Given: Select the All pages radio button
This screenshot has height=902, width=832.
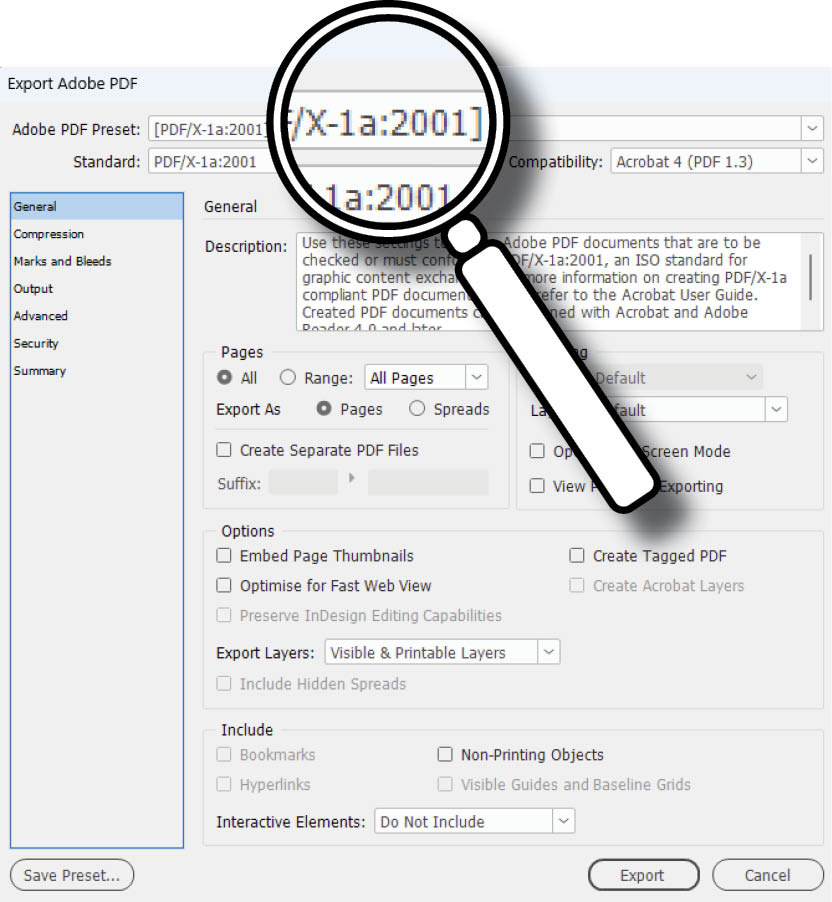Looking at the screenshot, I should (x=224, y=377).
